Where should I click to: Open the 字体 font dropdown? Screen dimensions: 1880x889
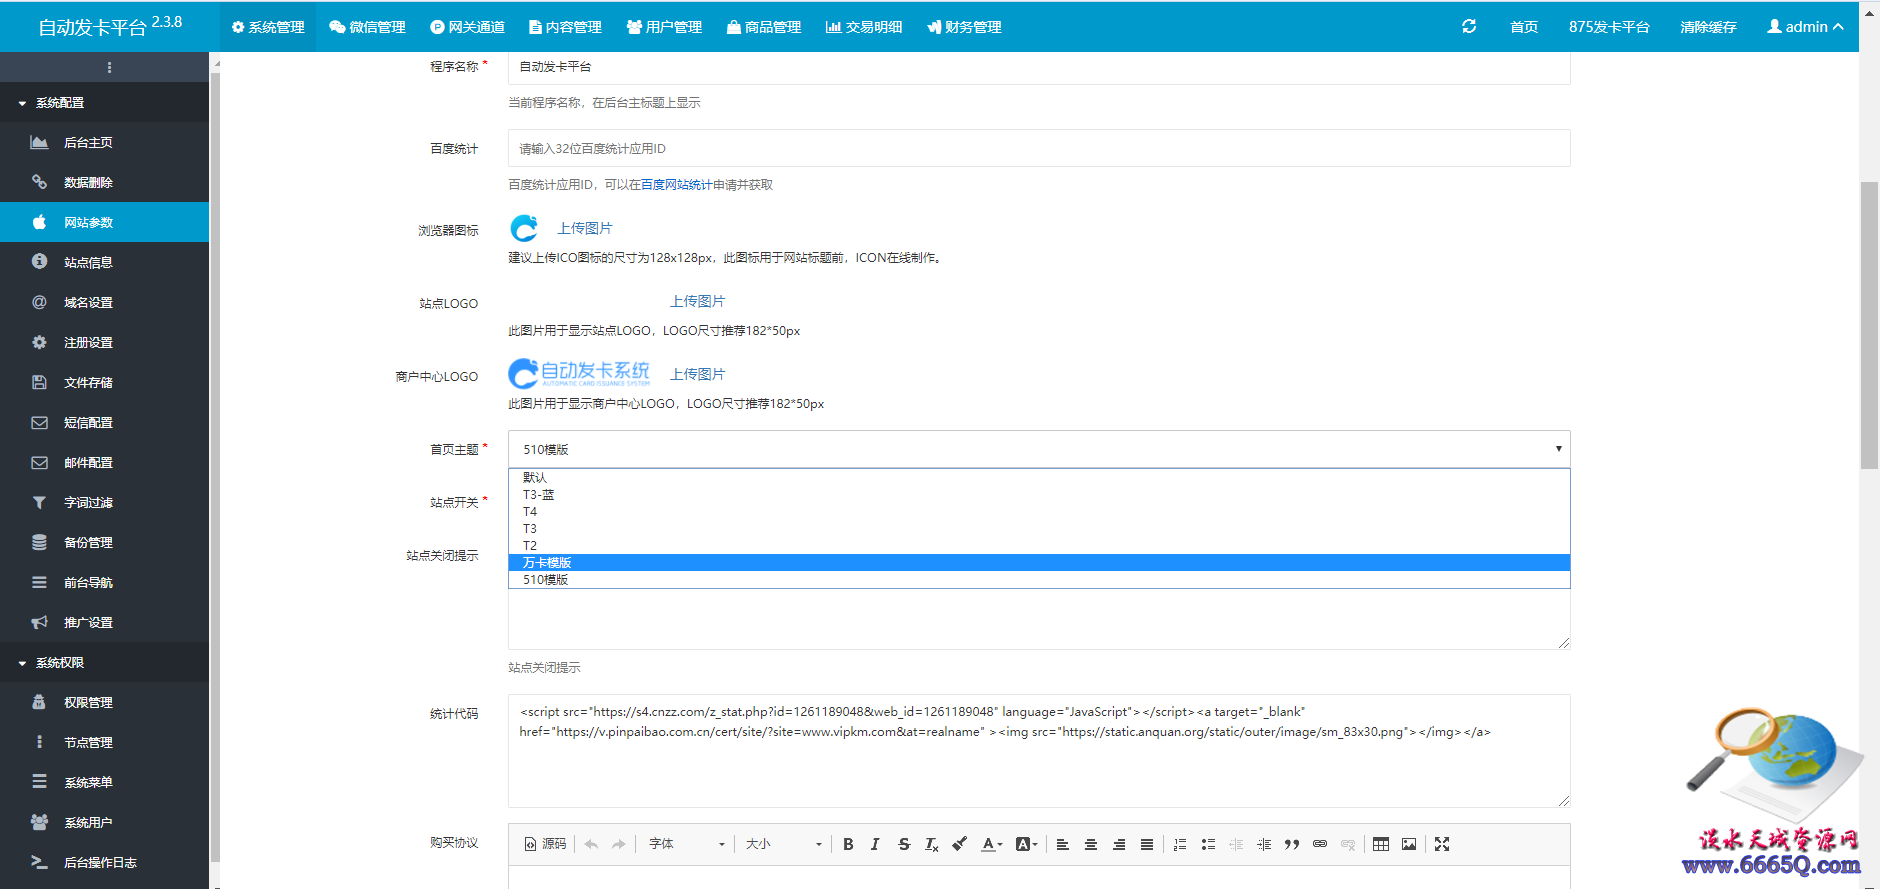point(686,844)
